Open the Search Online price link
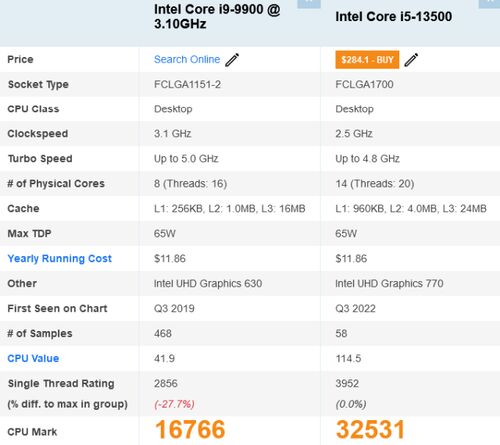 pyautogui.click(x=187, y=59)
